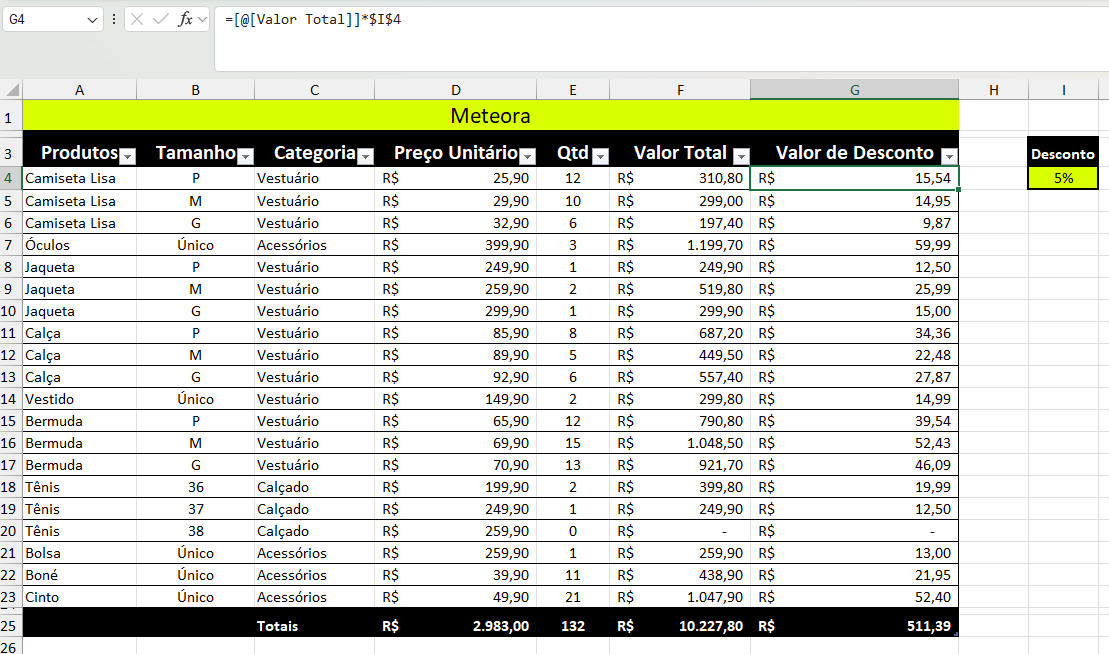Select active cell G4 value 15,54
Image resolution: width=1109 pixels, height=654 pixels.
[x=854, y=177]
